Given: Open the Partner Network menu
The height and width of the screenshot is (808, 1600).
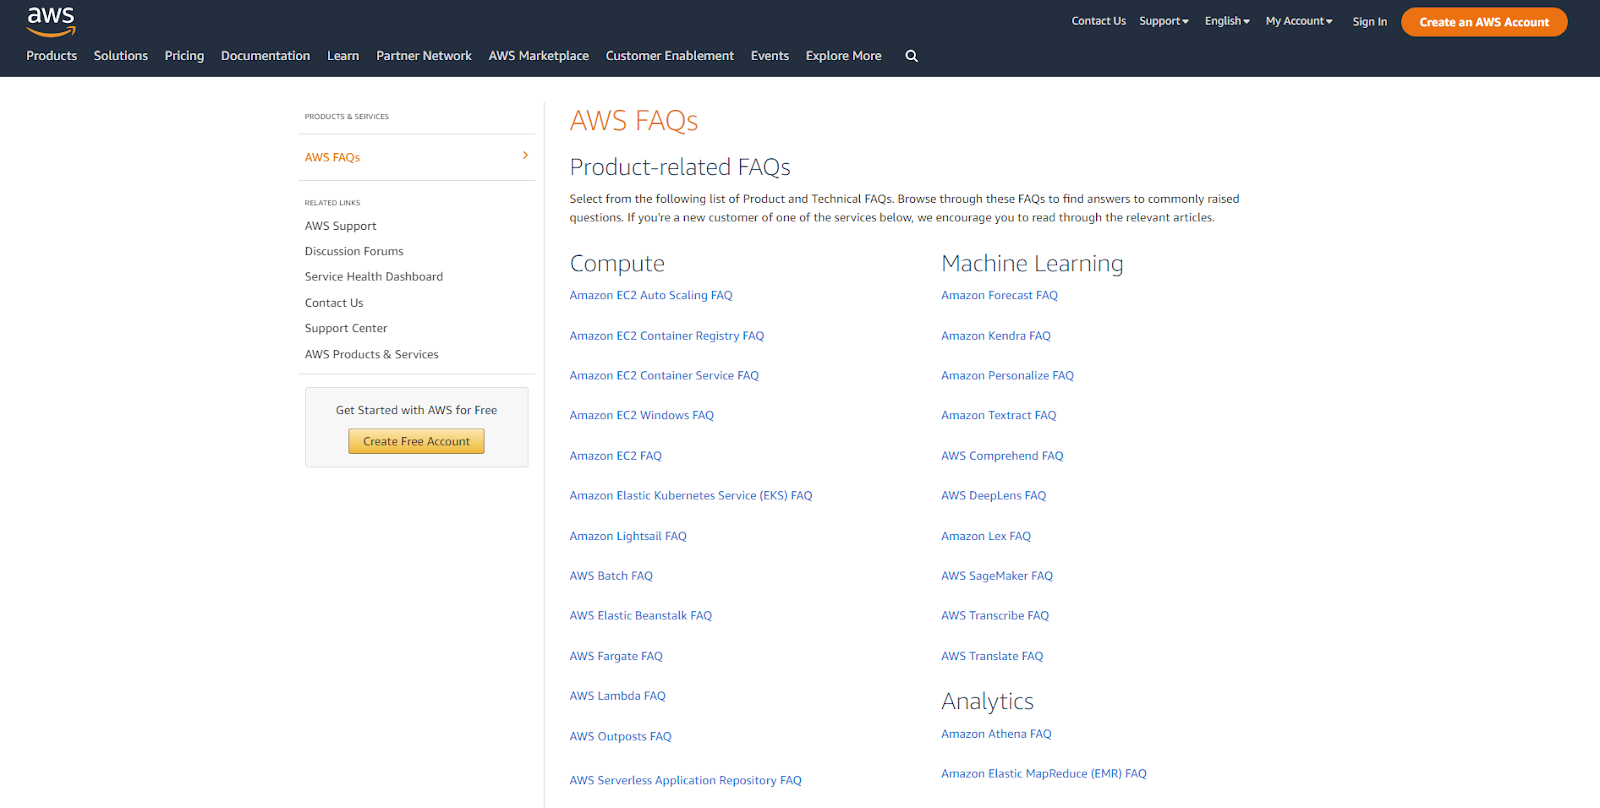Looking at the screenshot, I should 424,56.
